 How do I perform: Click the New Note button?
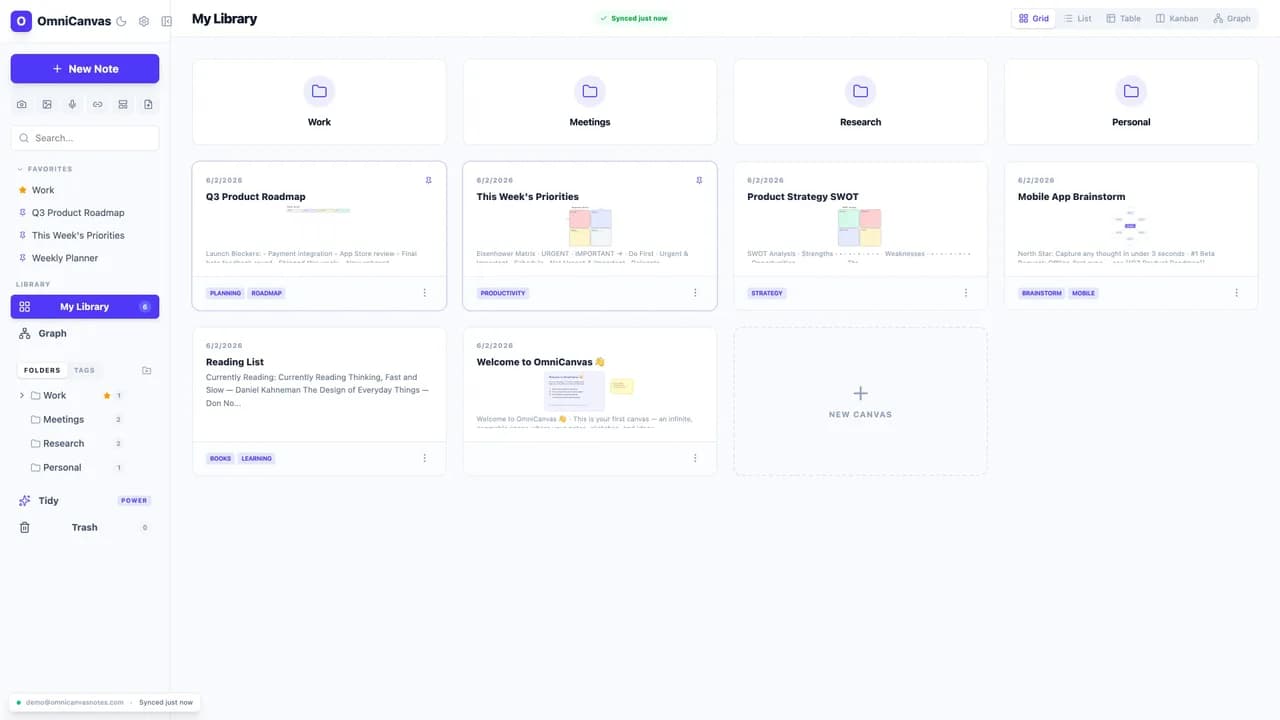[x=85, y=69]
